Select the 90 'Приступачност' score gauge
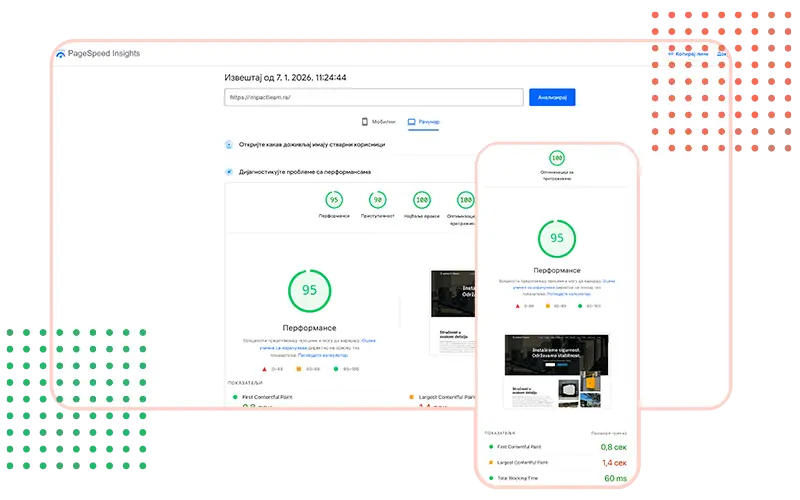This screenshot has width=800, height=500. coord(378,200)
